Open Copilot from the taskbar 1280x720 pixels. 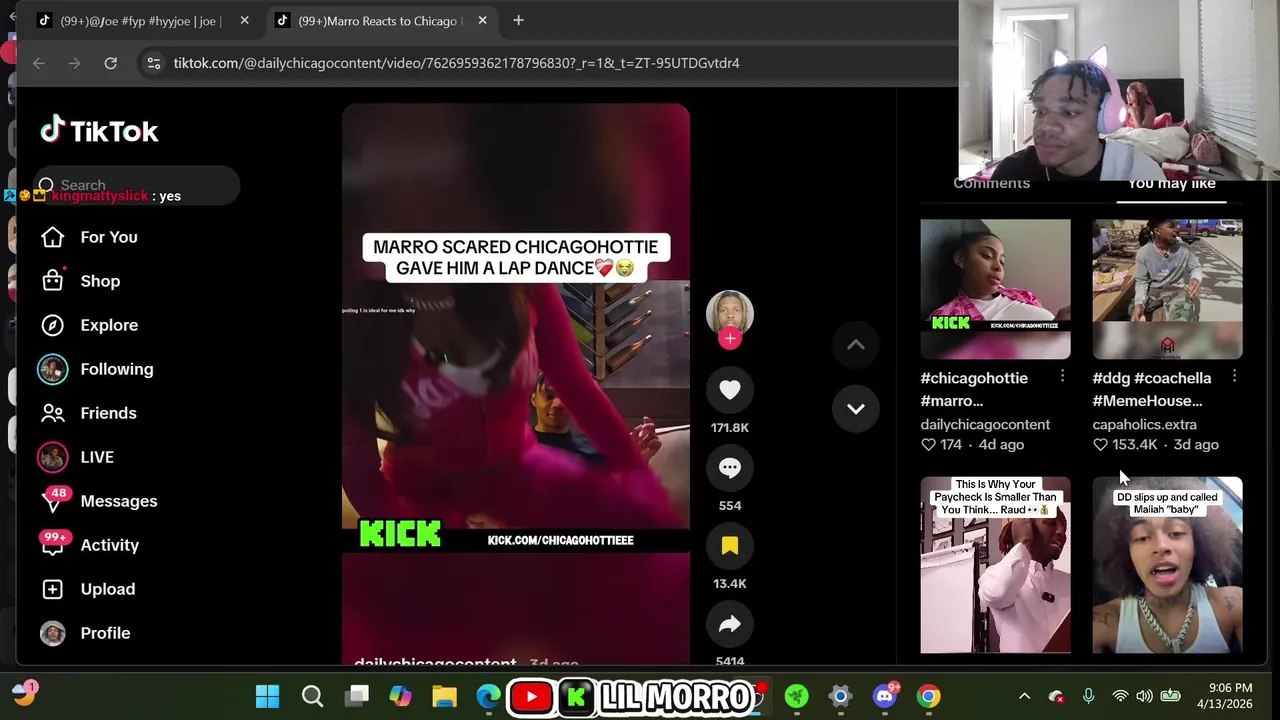[x=401, y=697]
